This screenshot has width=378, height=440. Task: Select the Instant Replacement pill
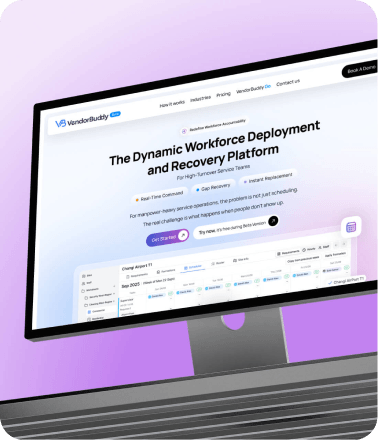[x=268, y=178]
